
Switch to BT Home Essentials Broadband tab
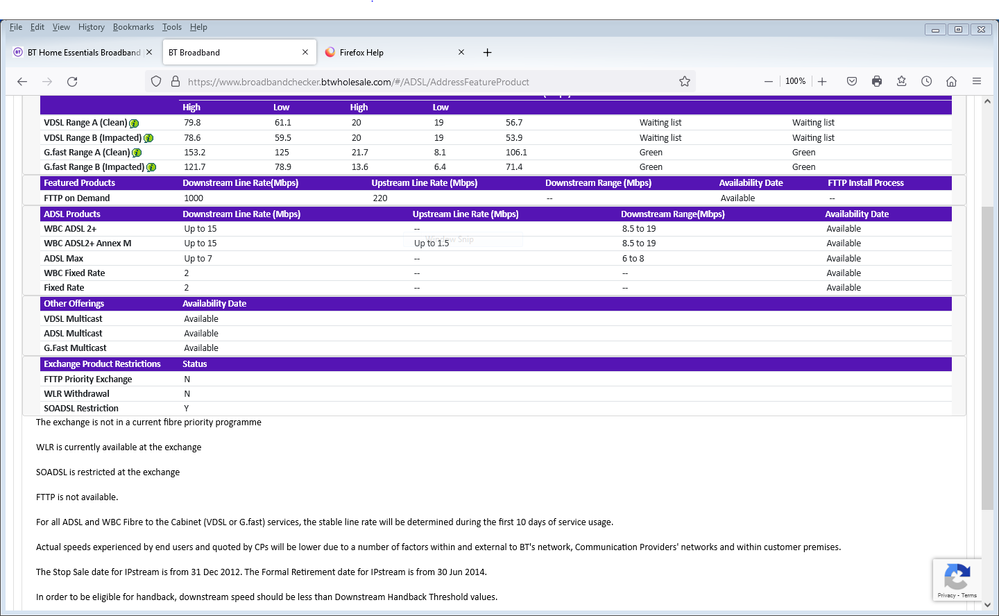coord(75,52)
